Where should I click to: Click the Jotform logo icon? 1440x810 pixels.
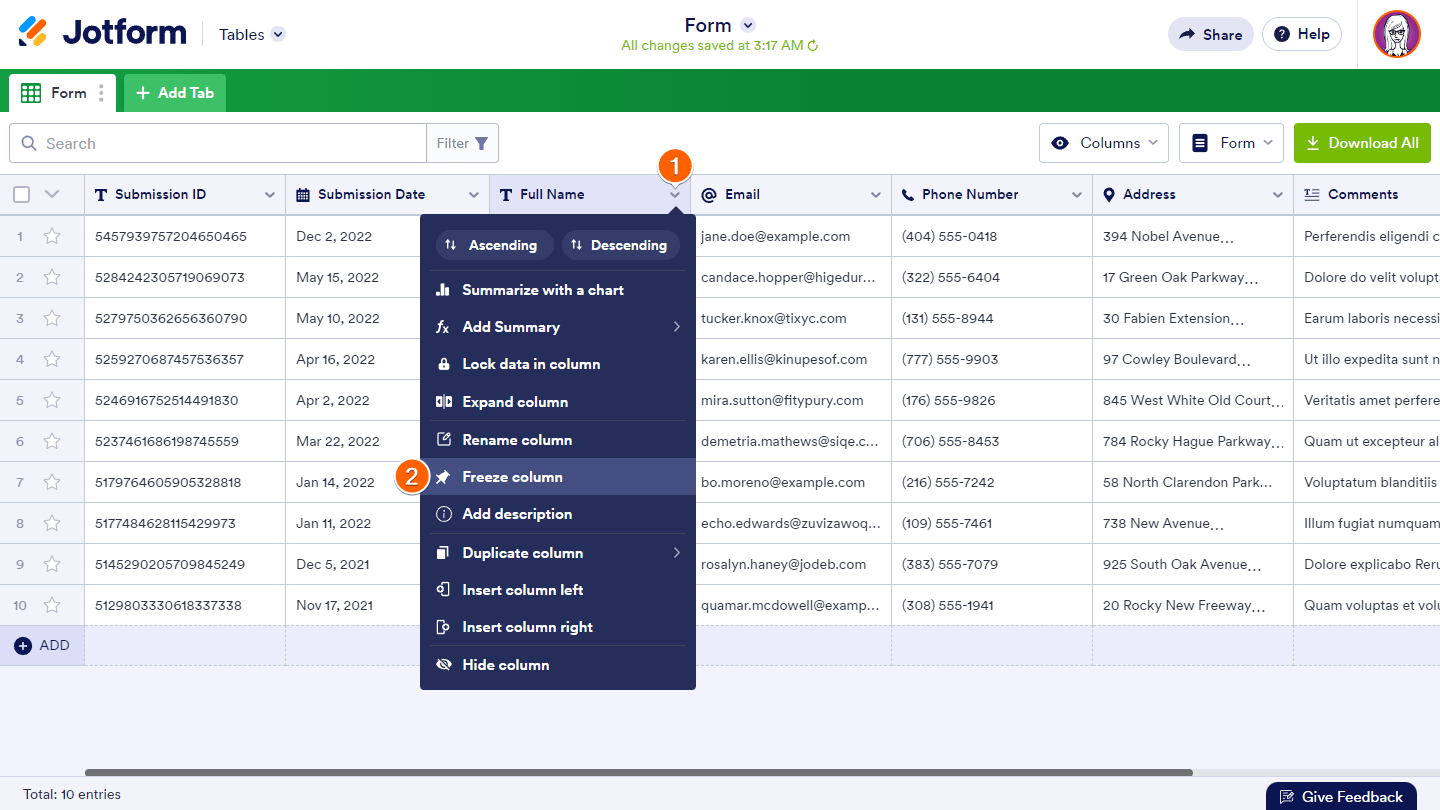tap(33, 33)
